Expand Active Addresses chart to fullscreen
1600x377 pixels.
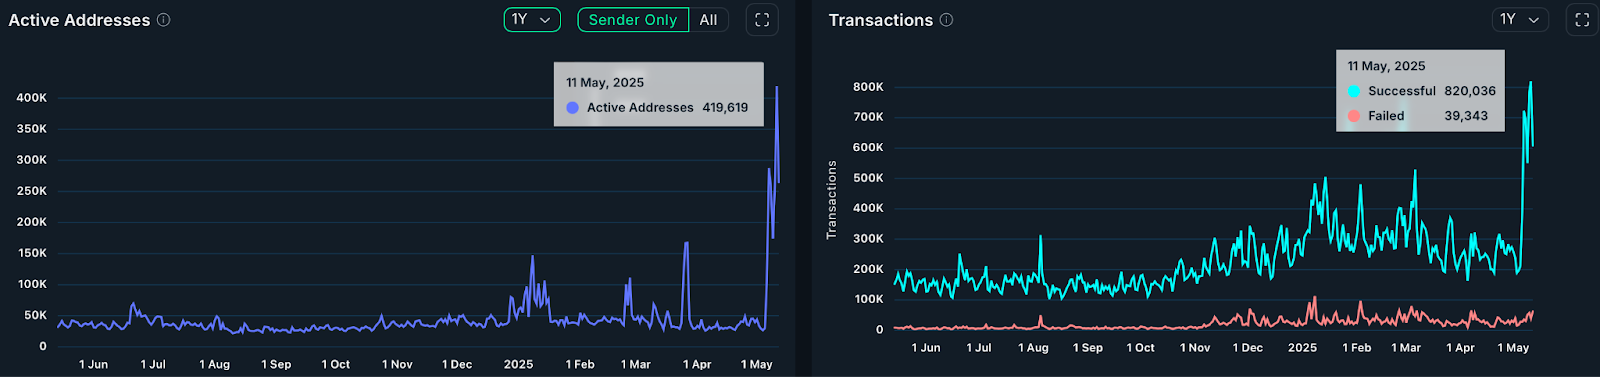[x=762, y=20]
